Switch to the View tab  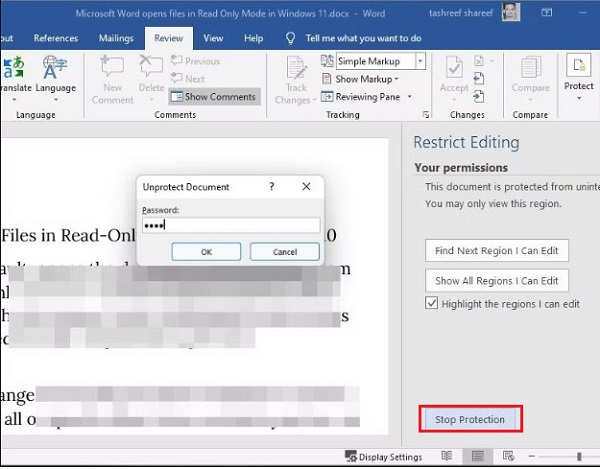[x=213, y=38]
